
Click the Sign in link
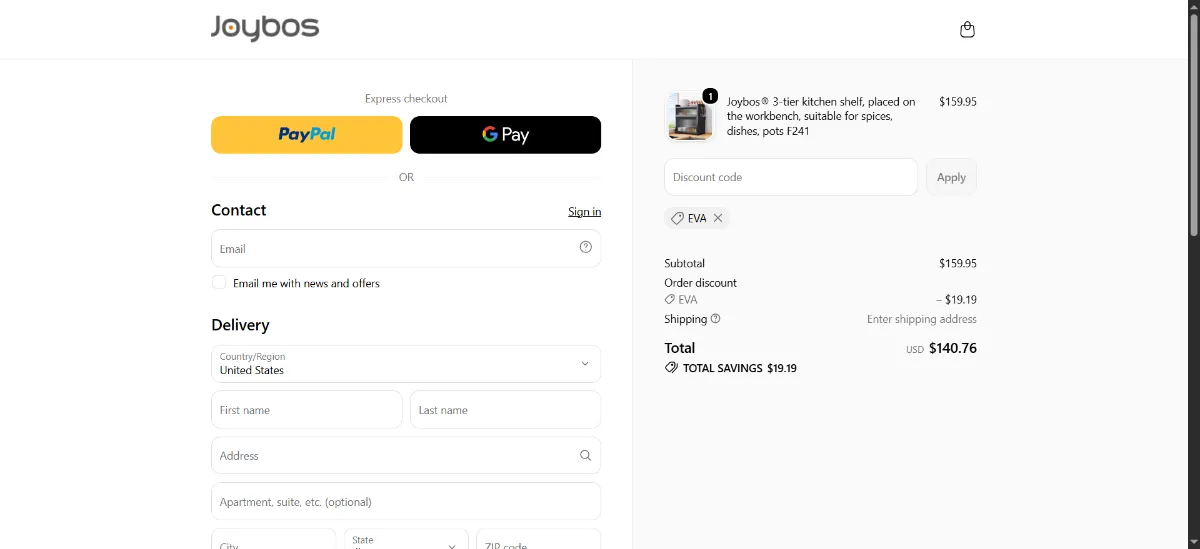click(x=585, y=212)
